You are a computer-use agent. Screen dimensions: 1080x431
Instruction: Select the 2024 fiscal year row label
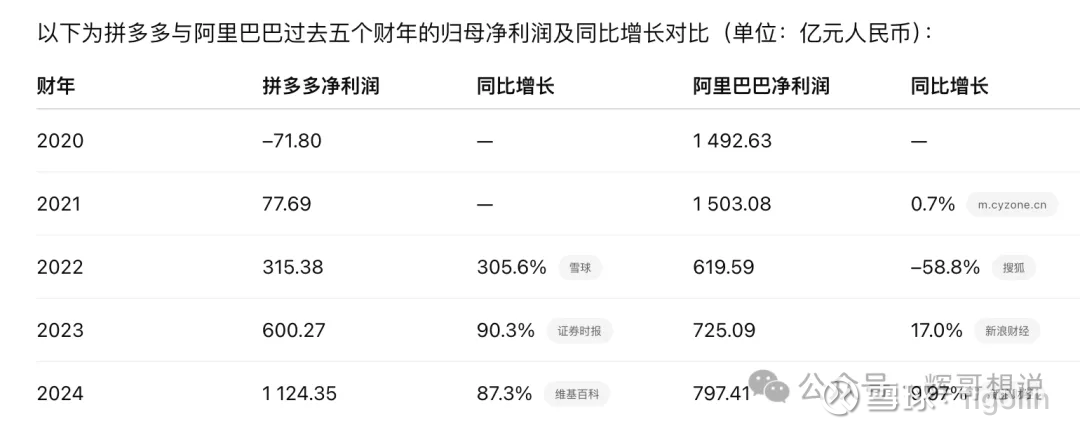tap(60, 395)
